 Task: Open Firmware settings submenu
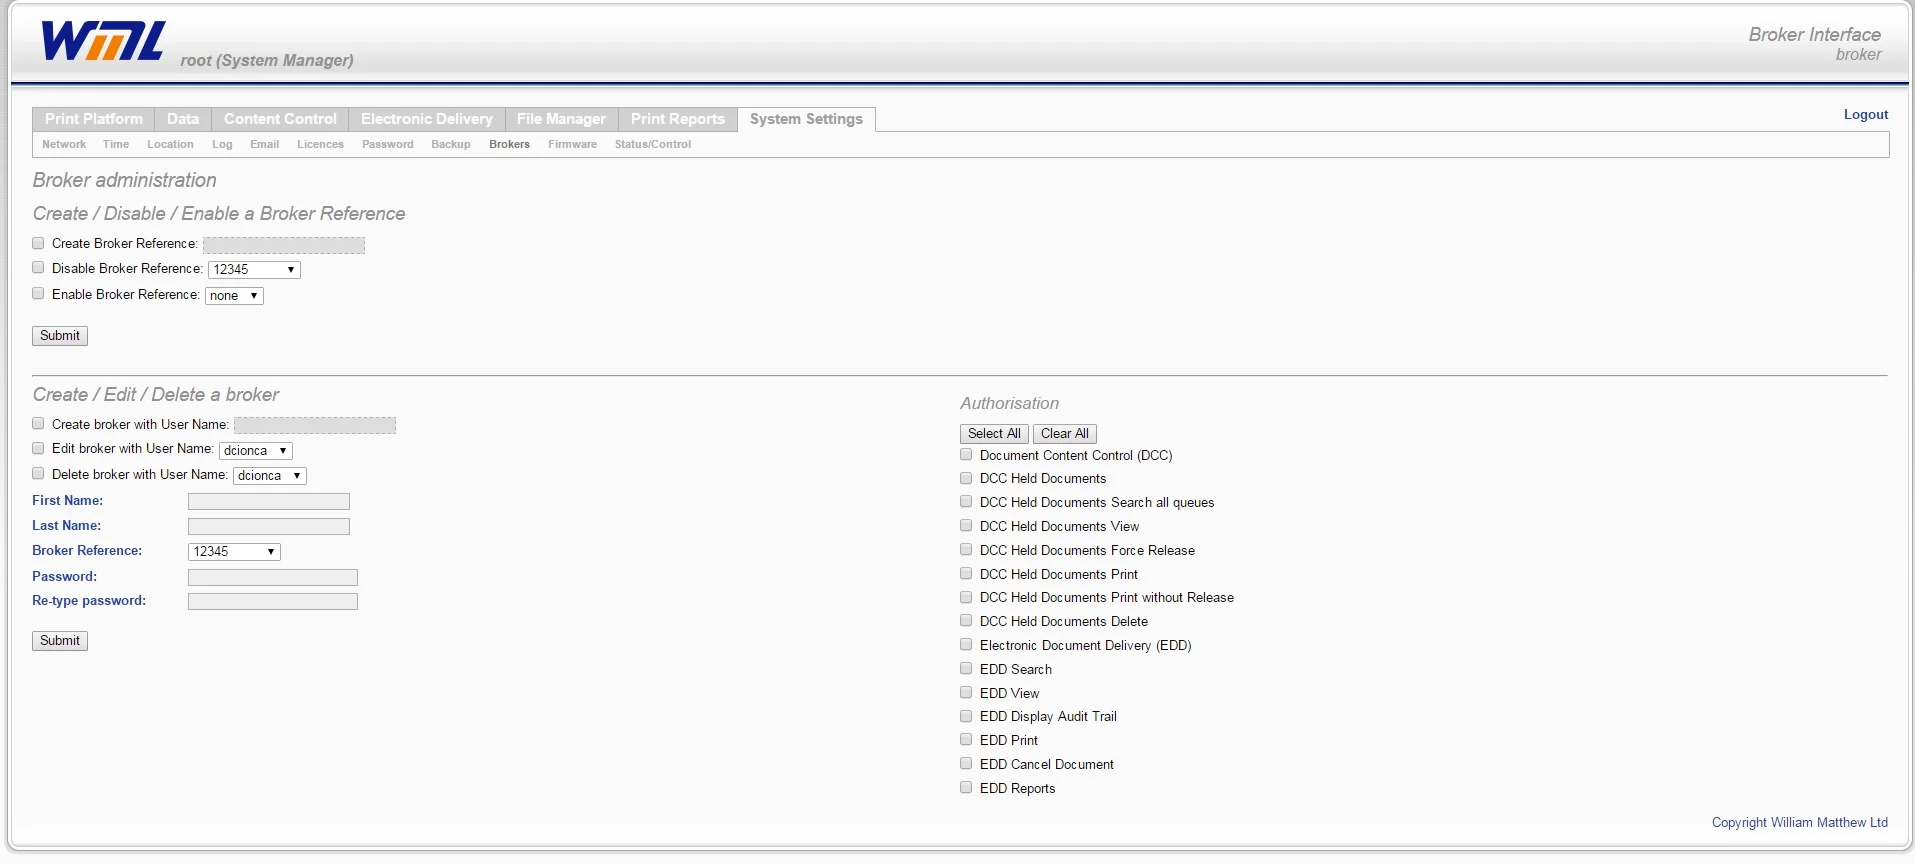572,144
